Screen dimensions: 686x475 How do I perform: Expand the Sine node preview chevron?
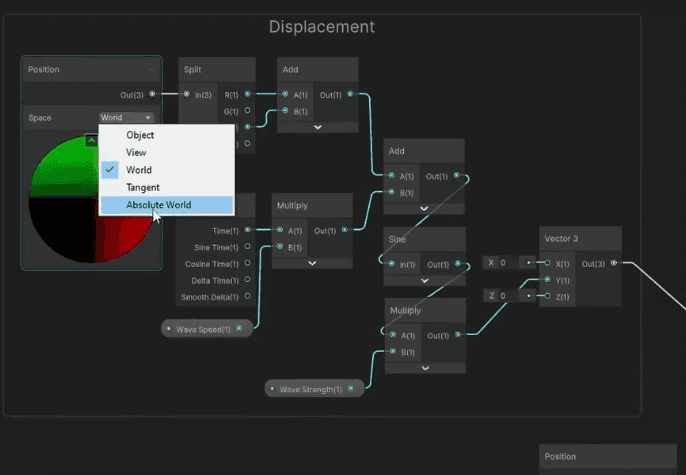424,280
